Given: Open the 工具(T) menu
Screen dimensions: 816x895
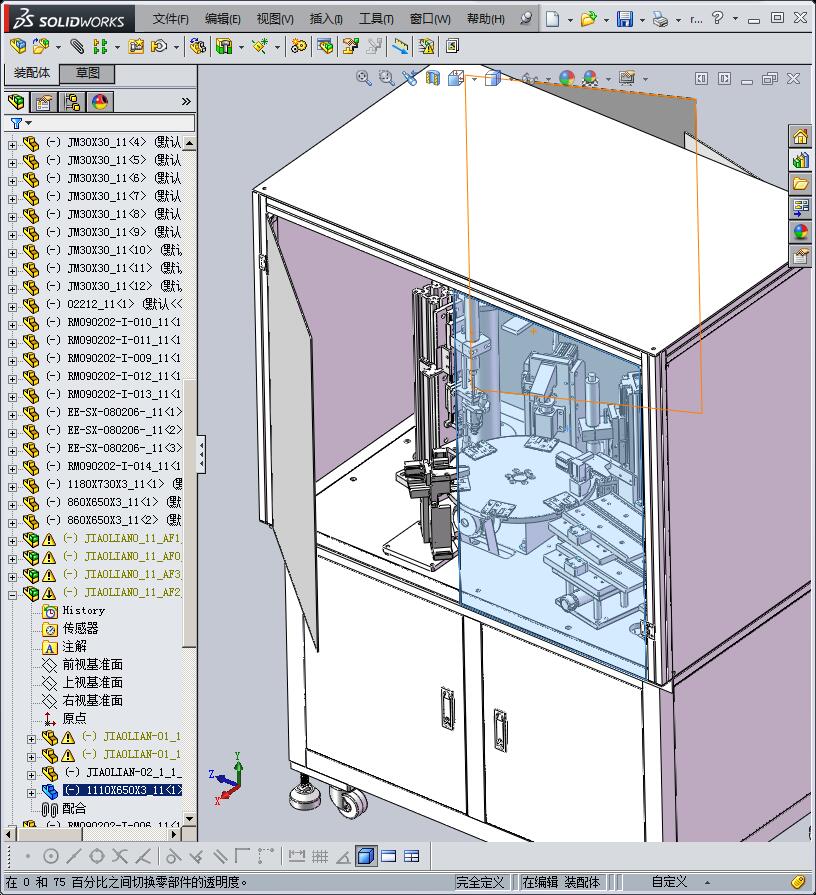Looking at the screenshot, I should point(376,19).
